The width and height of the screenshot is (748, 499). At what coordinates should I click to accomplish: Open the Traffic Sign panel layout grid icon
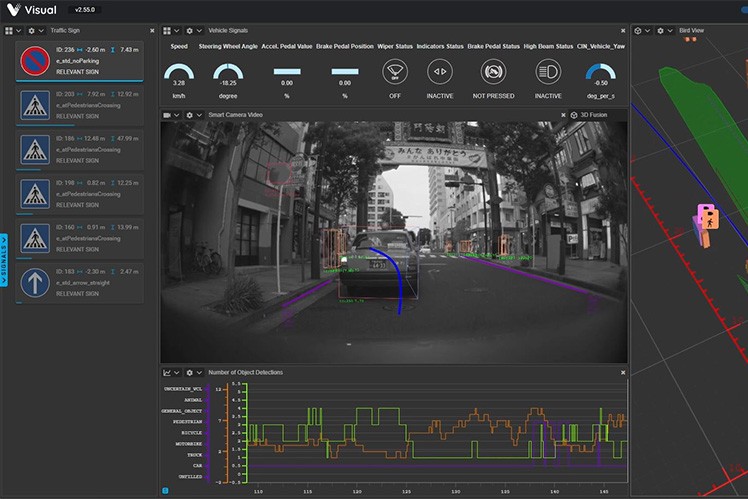pos(9,31)
